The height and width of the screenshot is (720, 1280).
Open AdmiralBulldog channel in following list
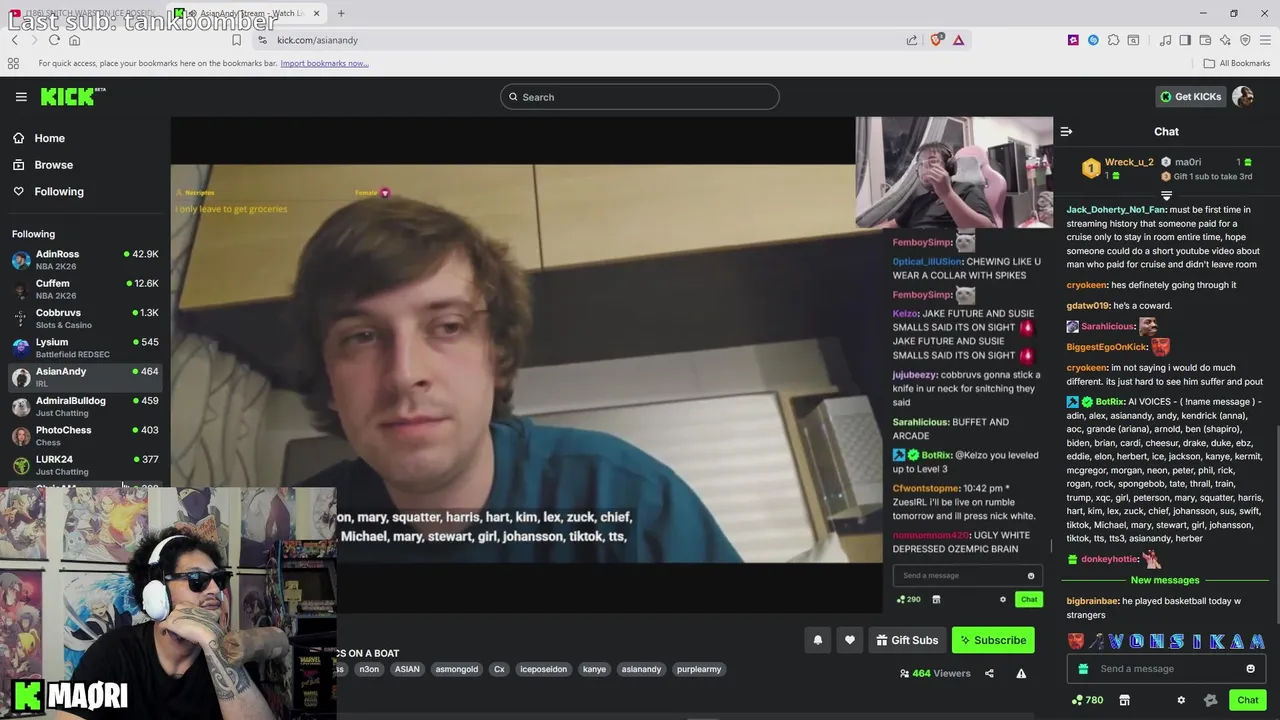click(85, 406)
